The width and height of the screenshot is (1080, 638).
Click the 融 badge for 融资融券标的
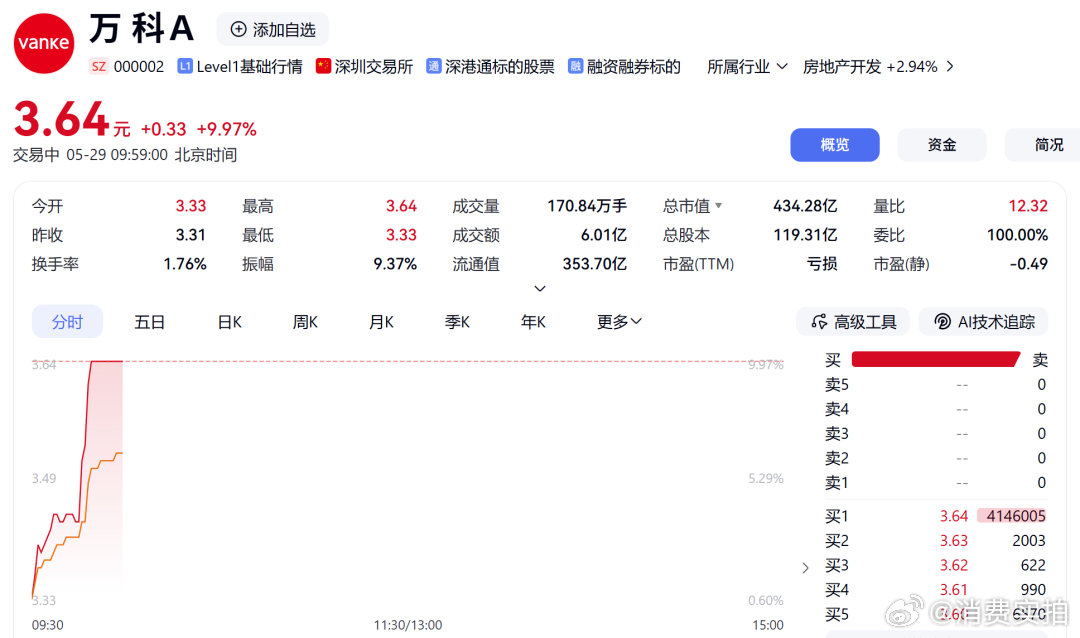(x=575, y=66)
